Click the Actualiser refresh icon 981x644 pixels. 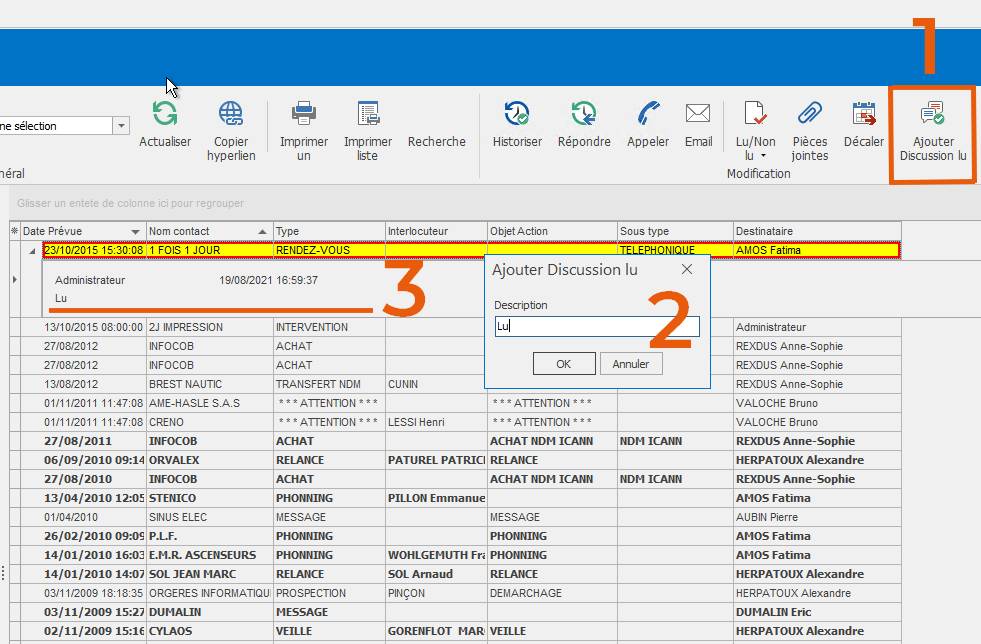(x=165, y=113)
